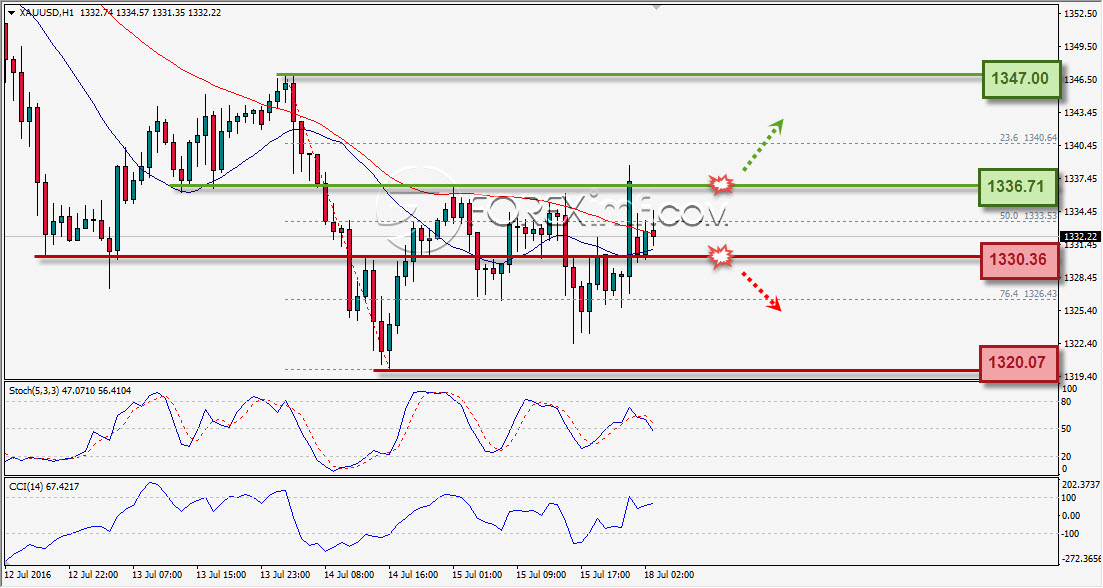Click the -100 level on the CCI scale
Screen dimensions: 1103x588
click(x=1070, y=534)
